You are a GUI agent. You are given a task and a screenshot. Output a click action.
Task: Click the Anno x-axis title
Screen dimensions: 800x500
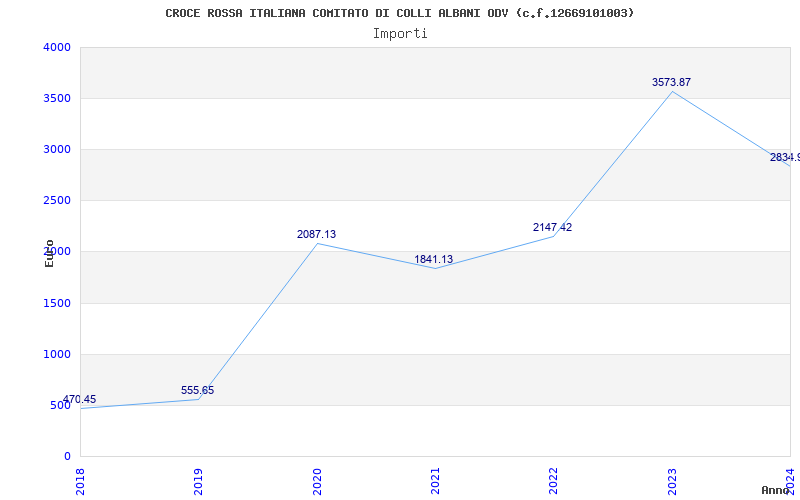775,490
